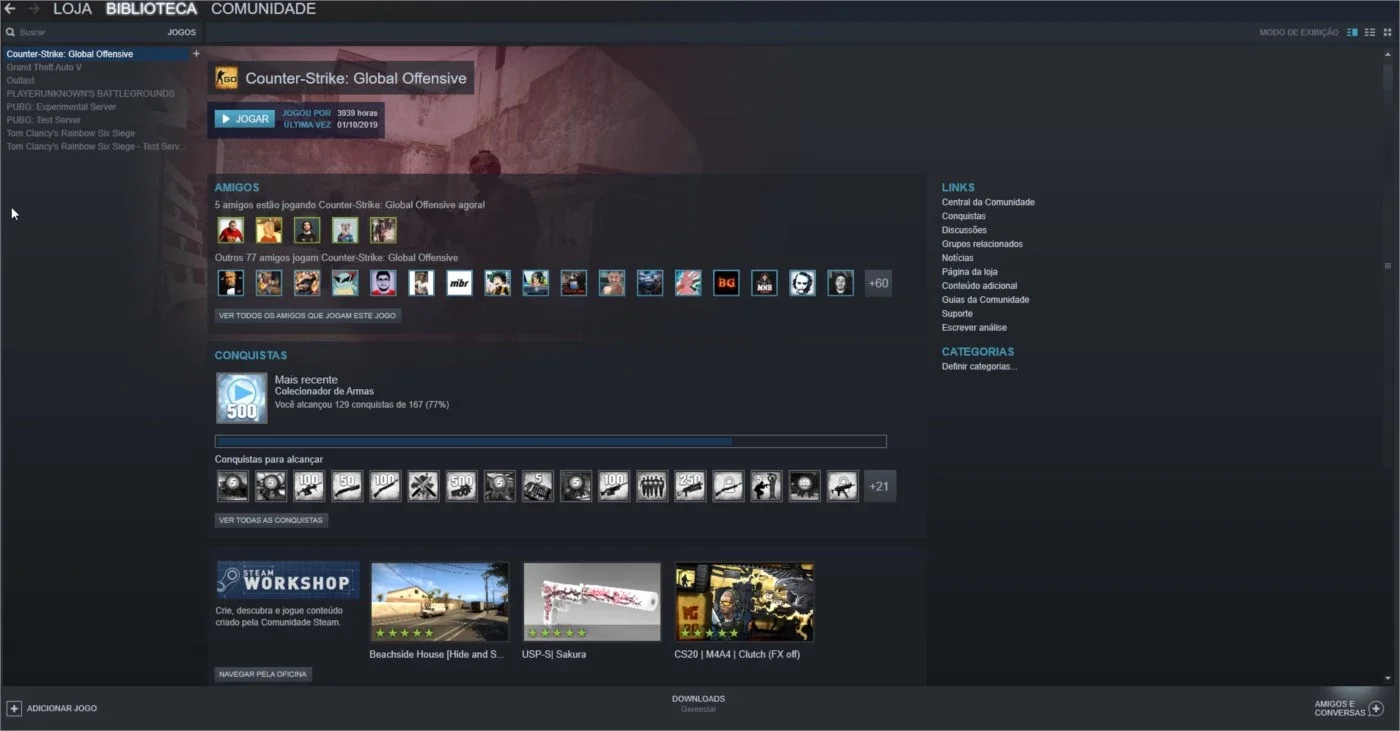The image size is (1400, 731).
Task: Select PUBG: Experimental Server entry
Action: click(61, 107)
